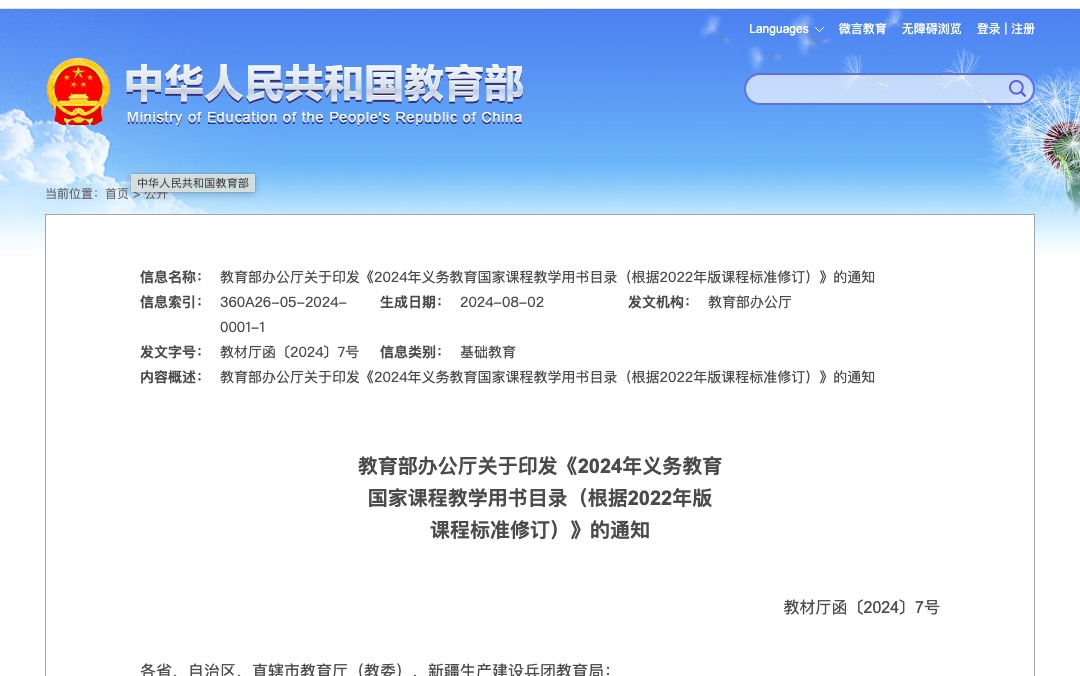Open the 微言教育 link

pos(862,29)
